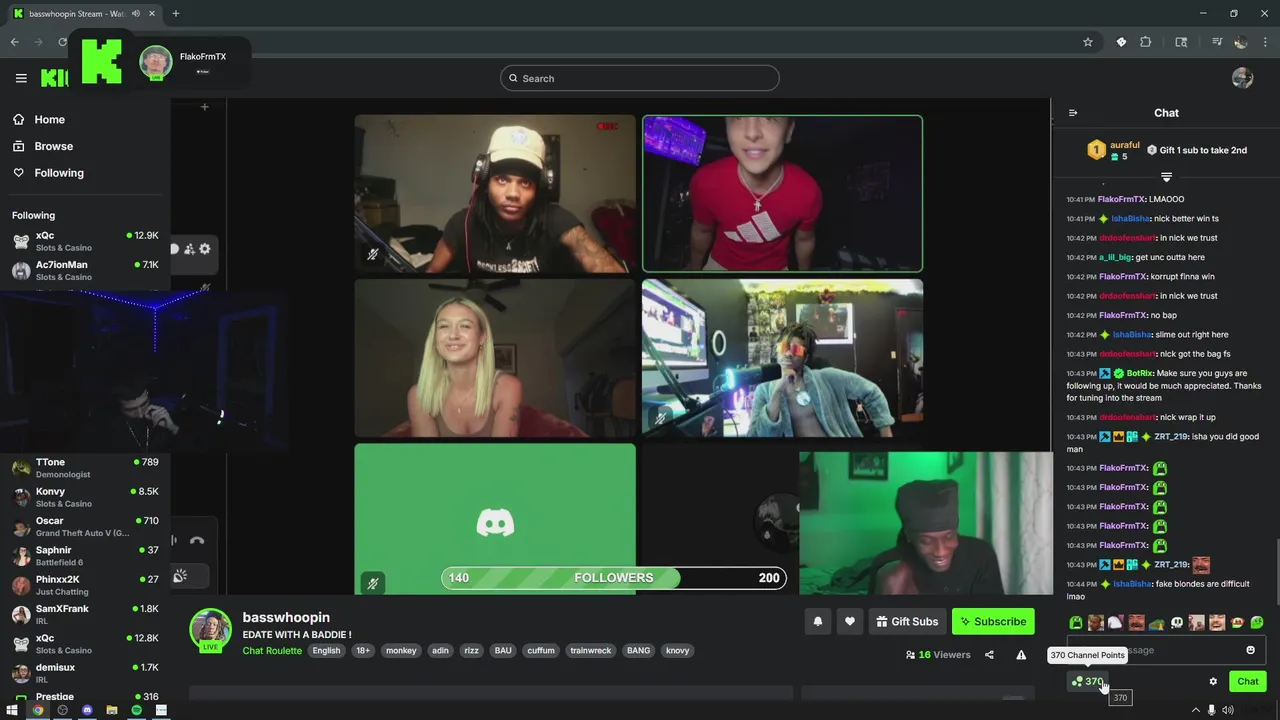Open Oscar's Grand Theft Auto V channel
Viewport: 1280px width, 720px height.
click(85, 526)
